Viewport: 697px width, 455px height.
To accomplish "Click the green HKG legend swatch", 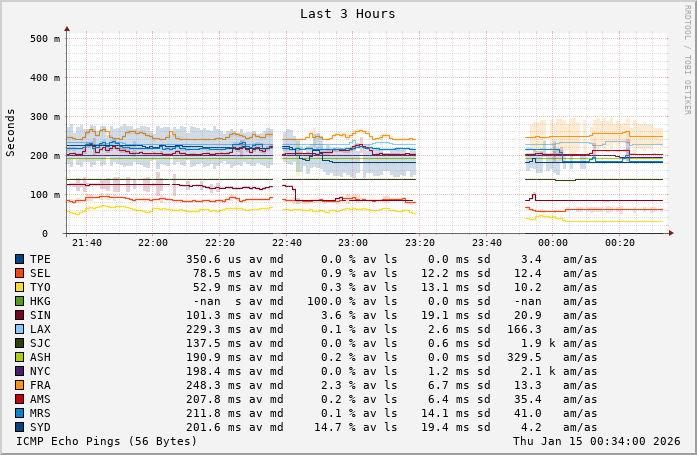I will click(19, 301).
